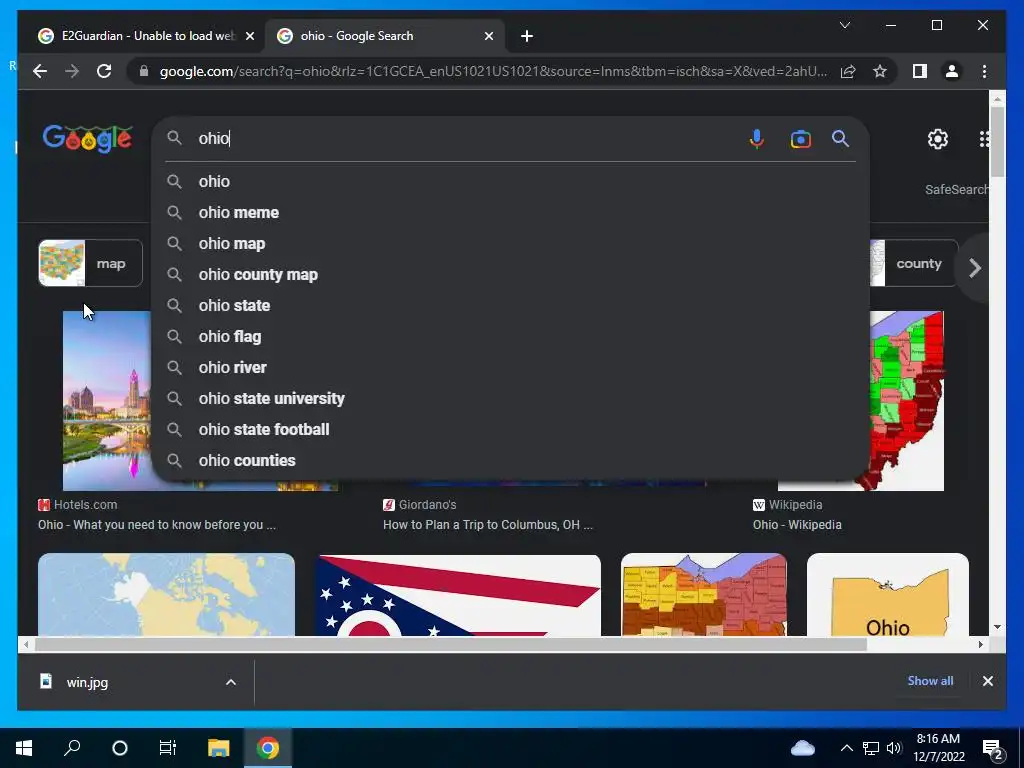Choose suggestion "ohio river"
The height and width of the screenshot is (768, 1024).
[x=510, y=367]
